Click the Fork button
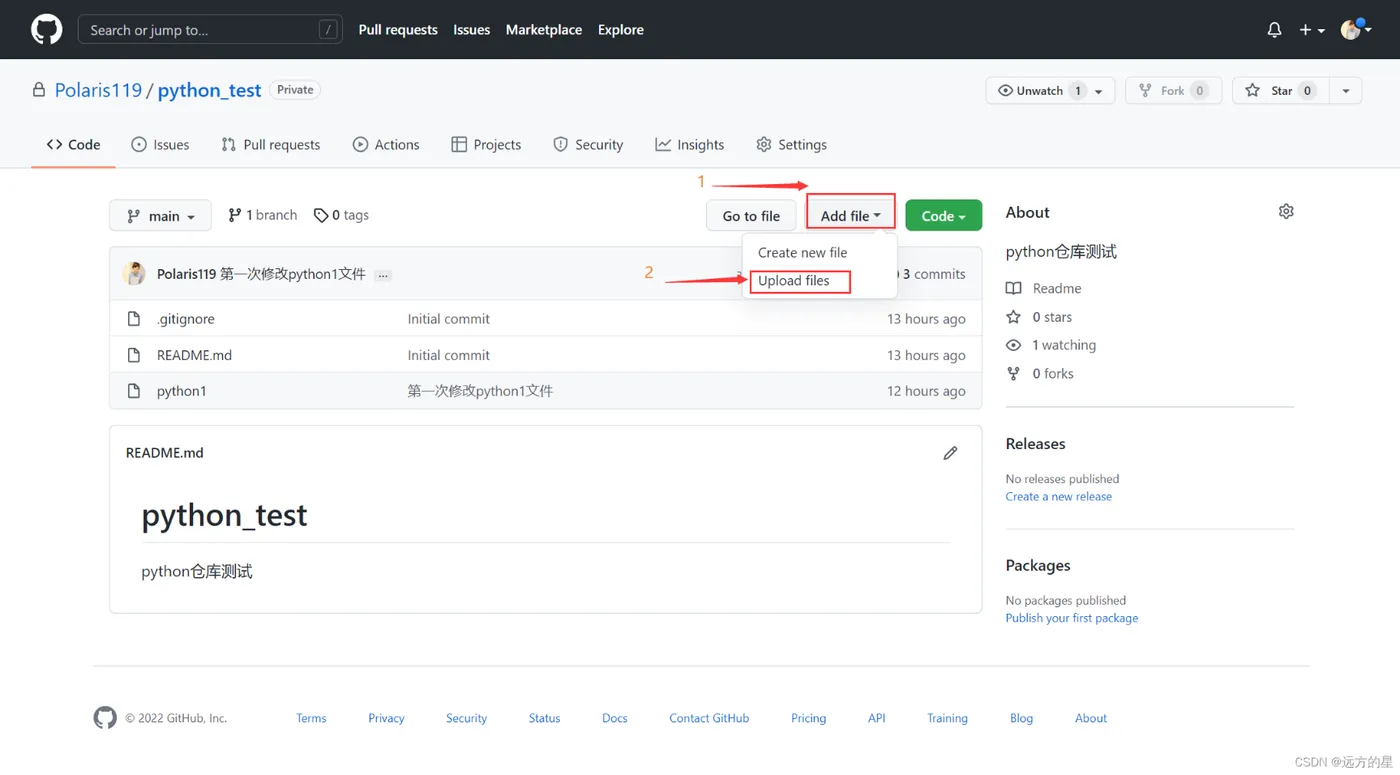 (x=1173, y=91)
